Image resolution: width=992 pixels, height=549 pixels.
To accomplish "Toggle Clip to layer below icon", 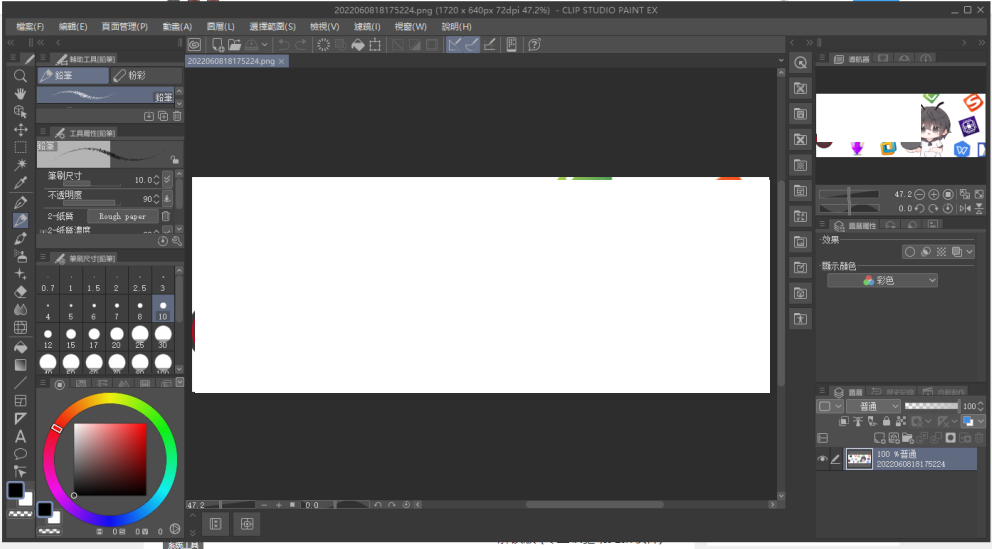I will 844,422.
